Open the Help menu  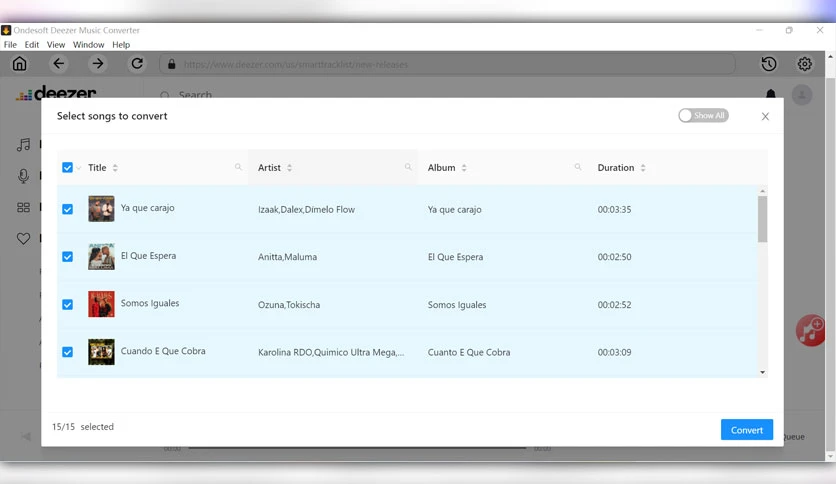121,45
